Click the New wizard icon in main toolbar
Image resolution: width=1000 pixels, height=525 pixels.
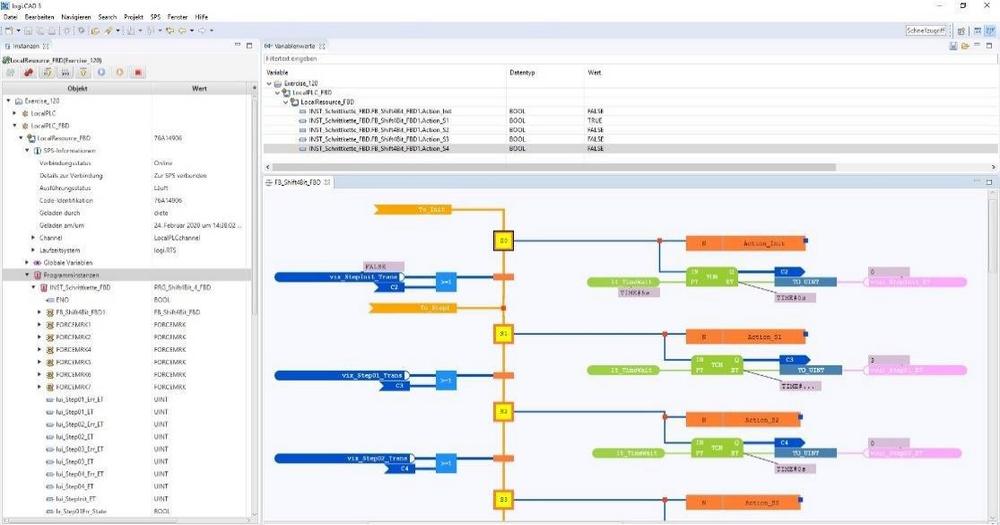point(9,31)
